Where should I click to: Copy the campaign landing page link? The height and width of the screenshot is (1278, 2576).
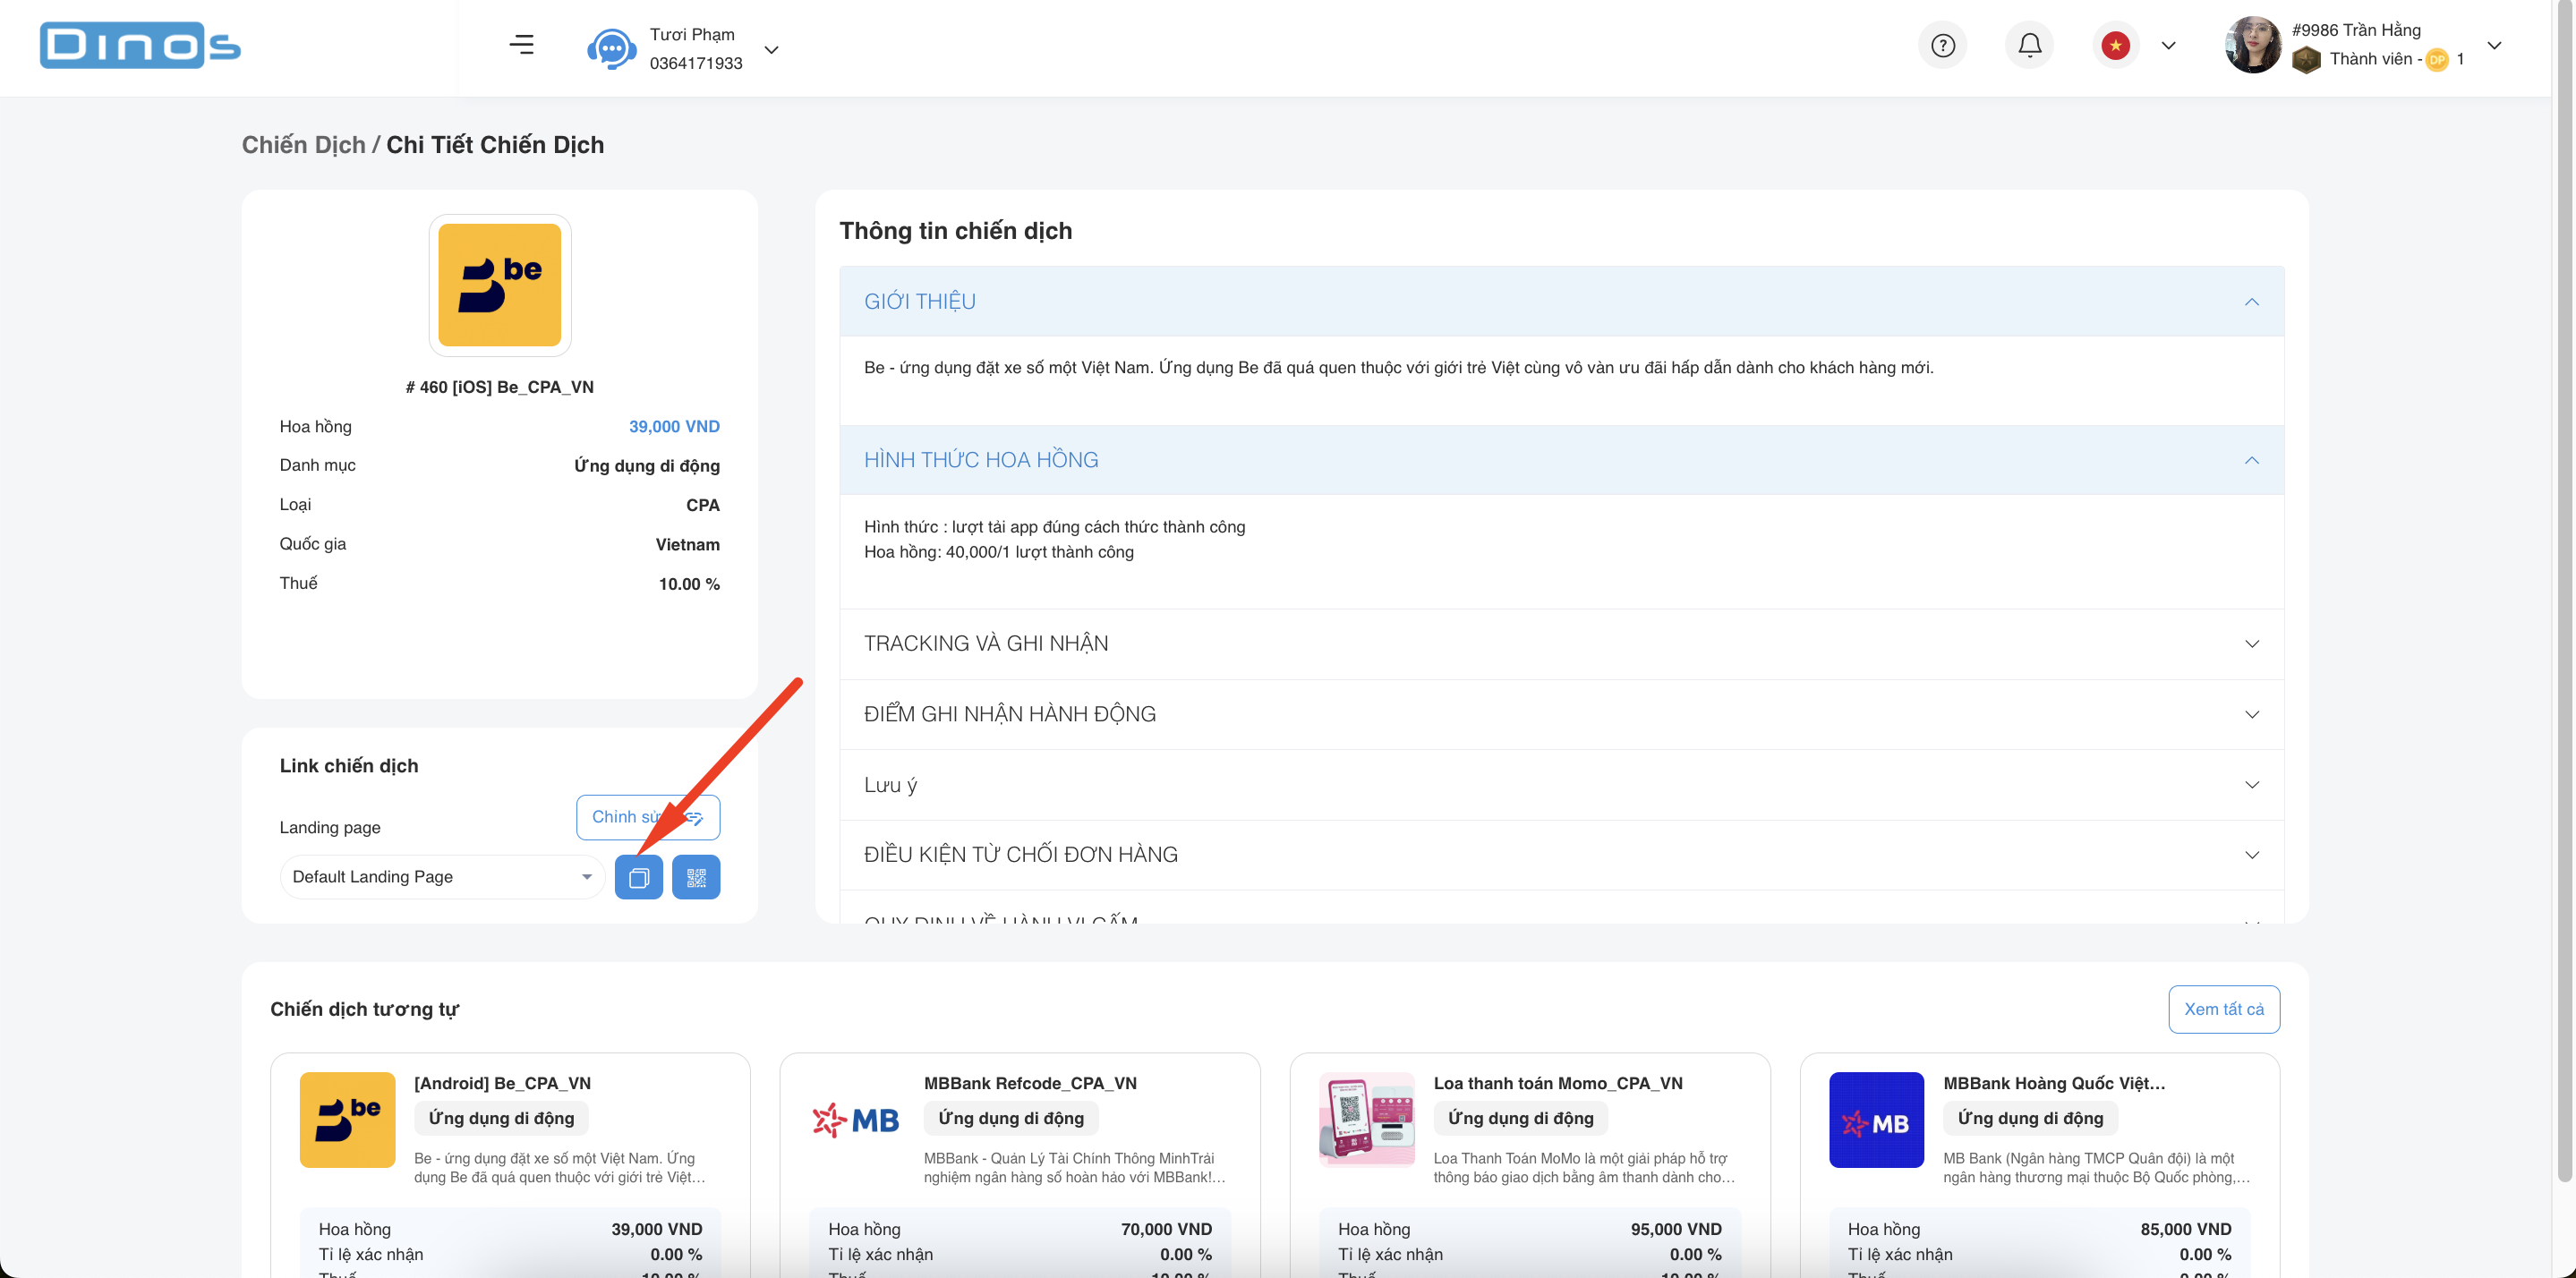click(x=639, y=877)
